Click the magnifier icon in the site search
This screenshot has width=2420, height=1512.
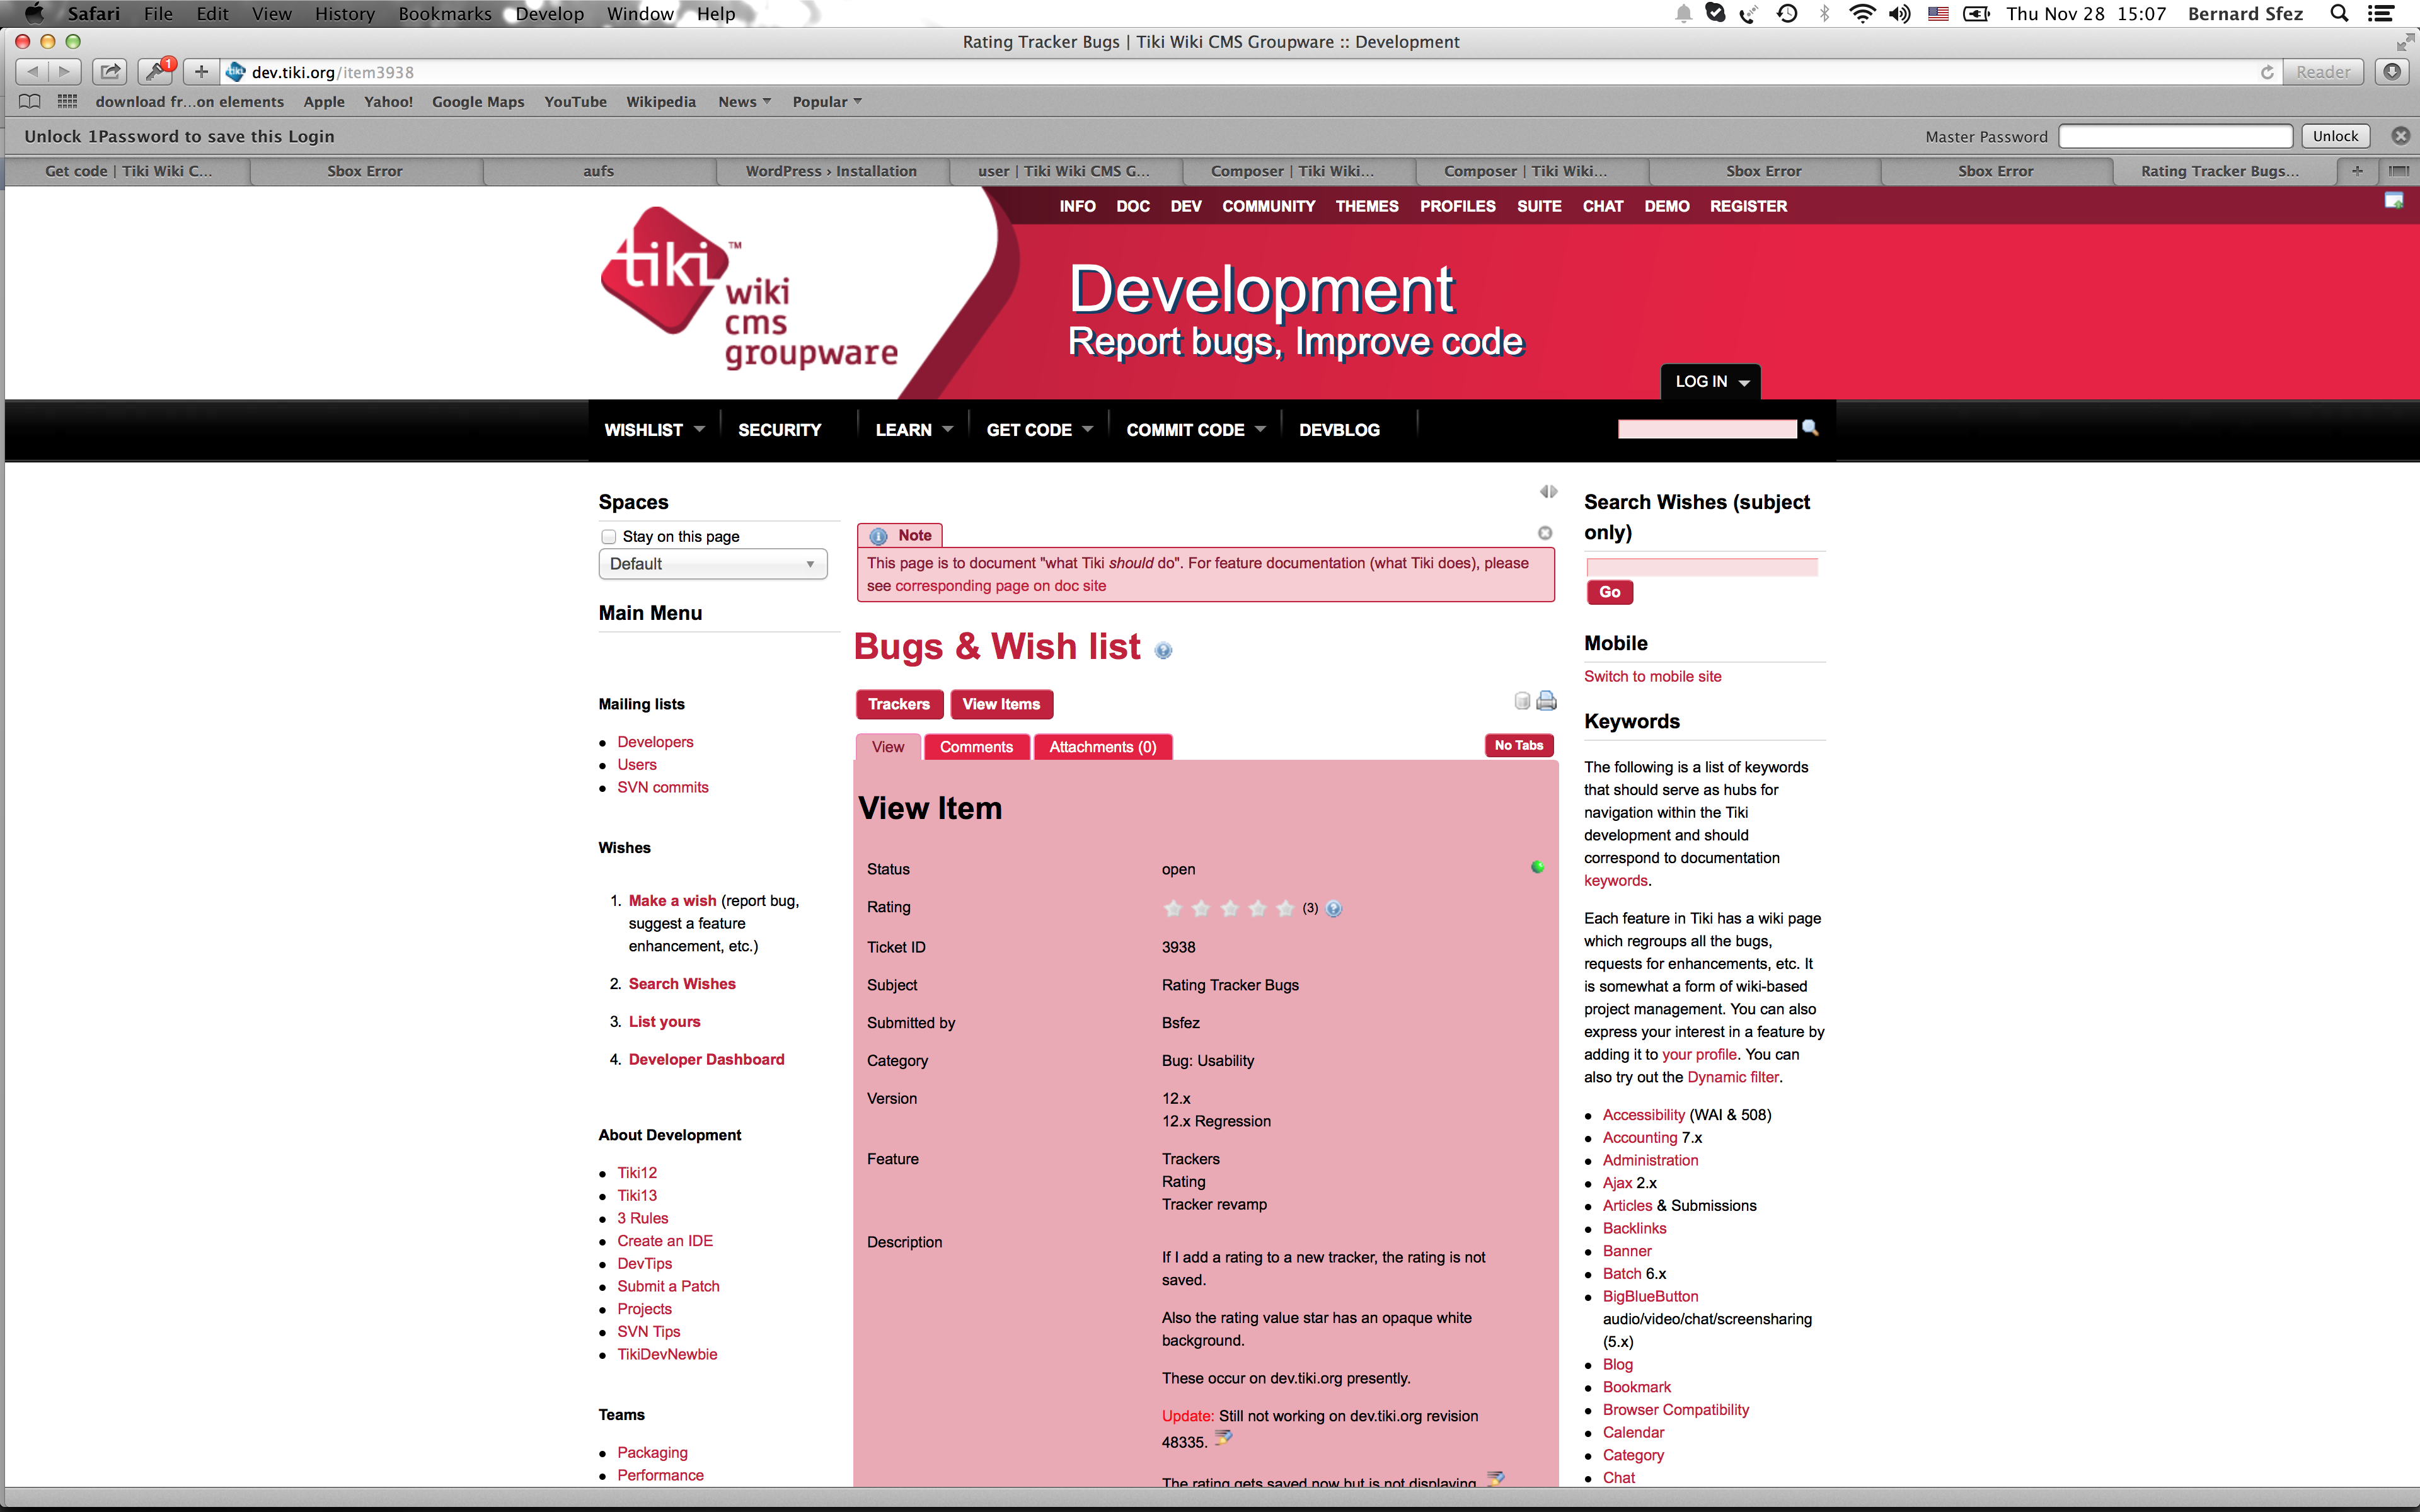click(1810, 428)
